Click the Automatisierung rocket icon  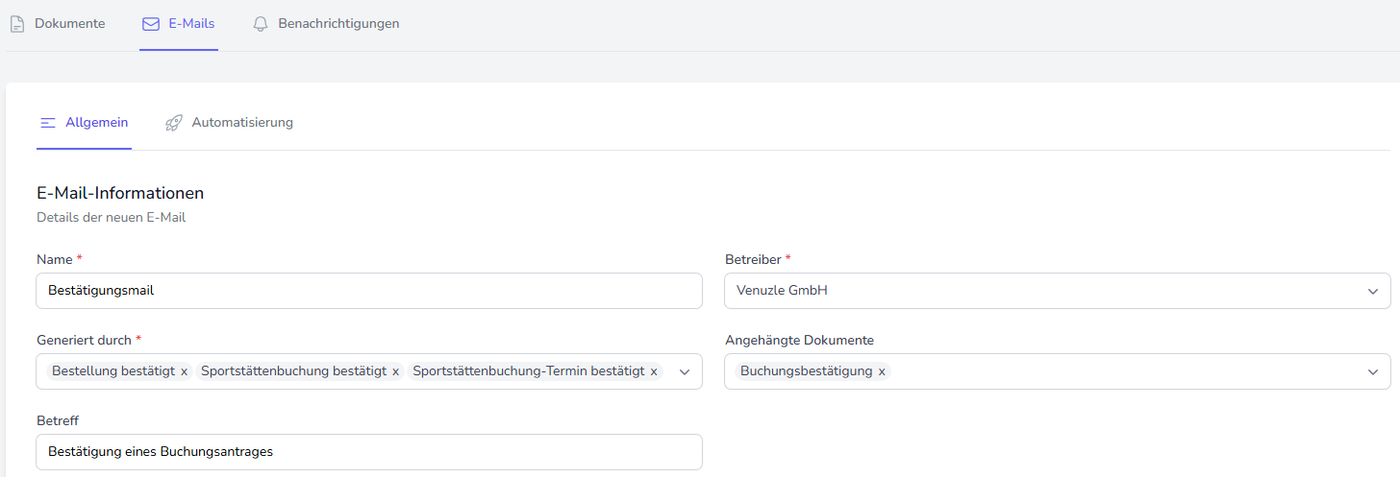(x=174, y=123)
